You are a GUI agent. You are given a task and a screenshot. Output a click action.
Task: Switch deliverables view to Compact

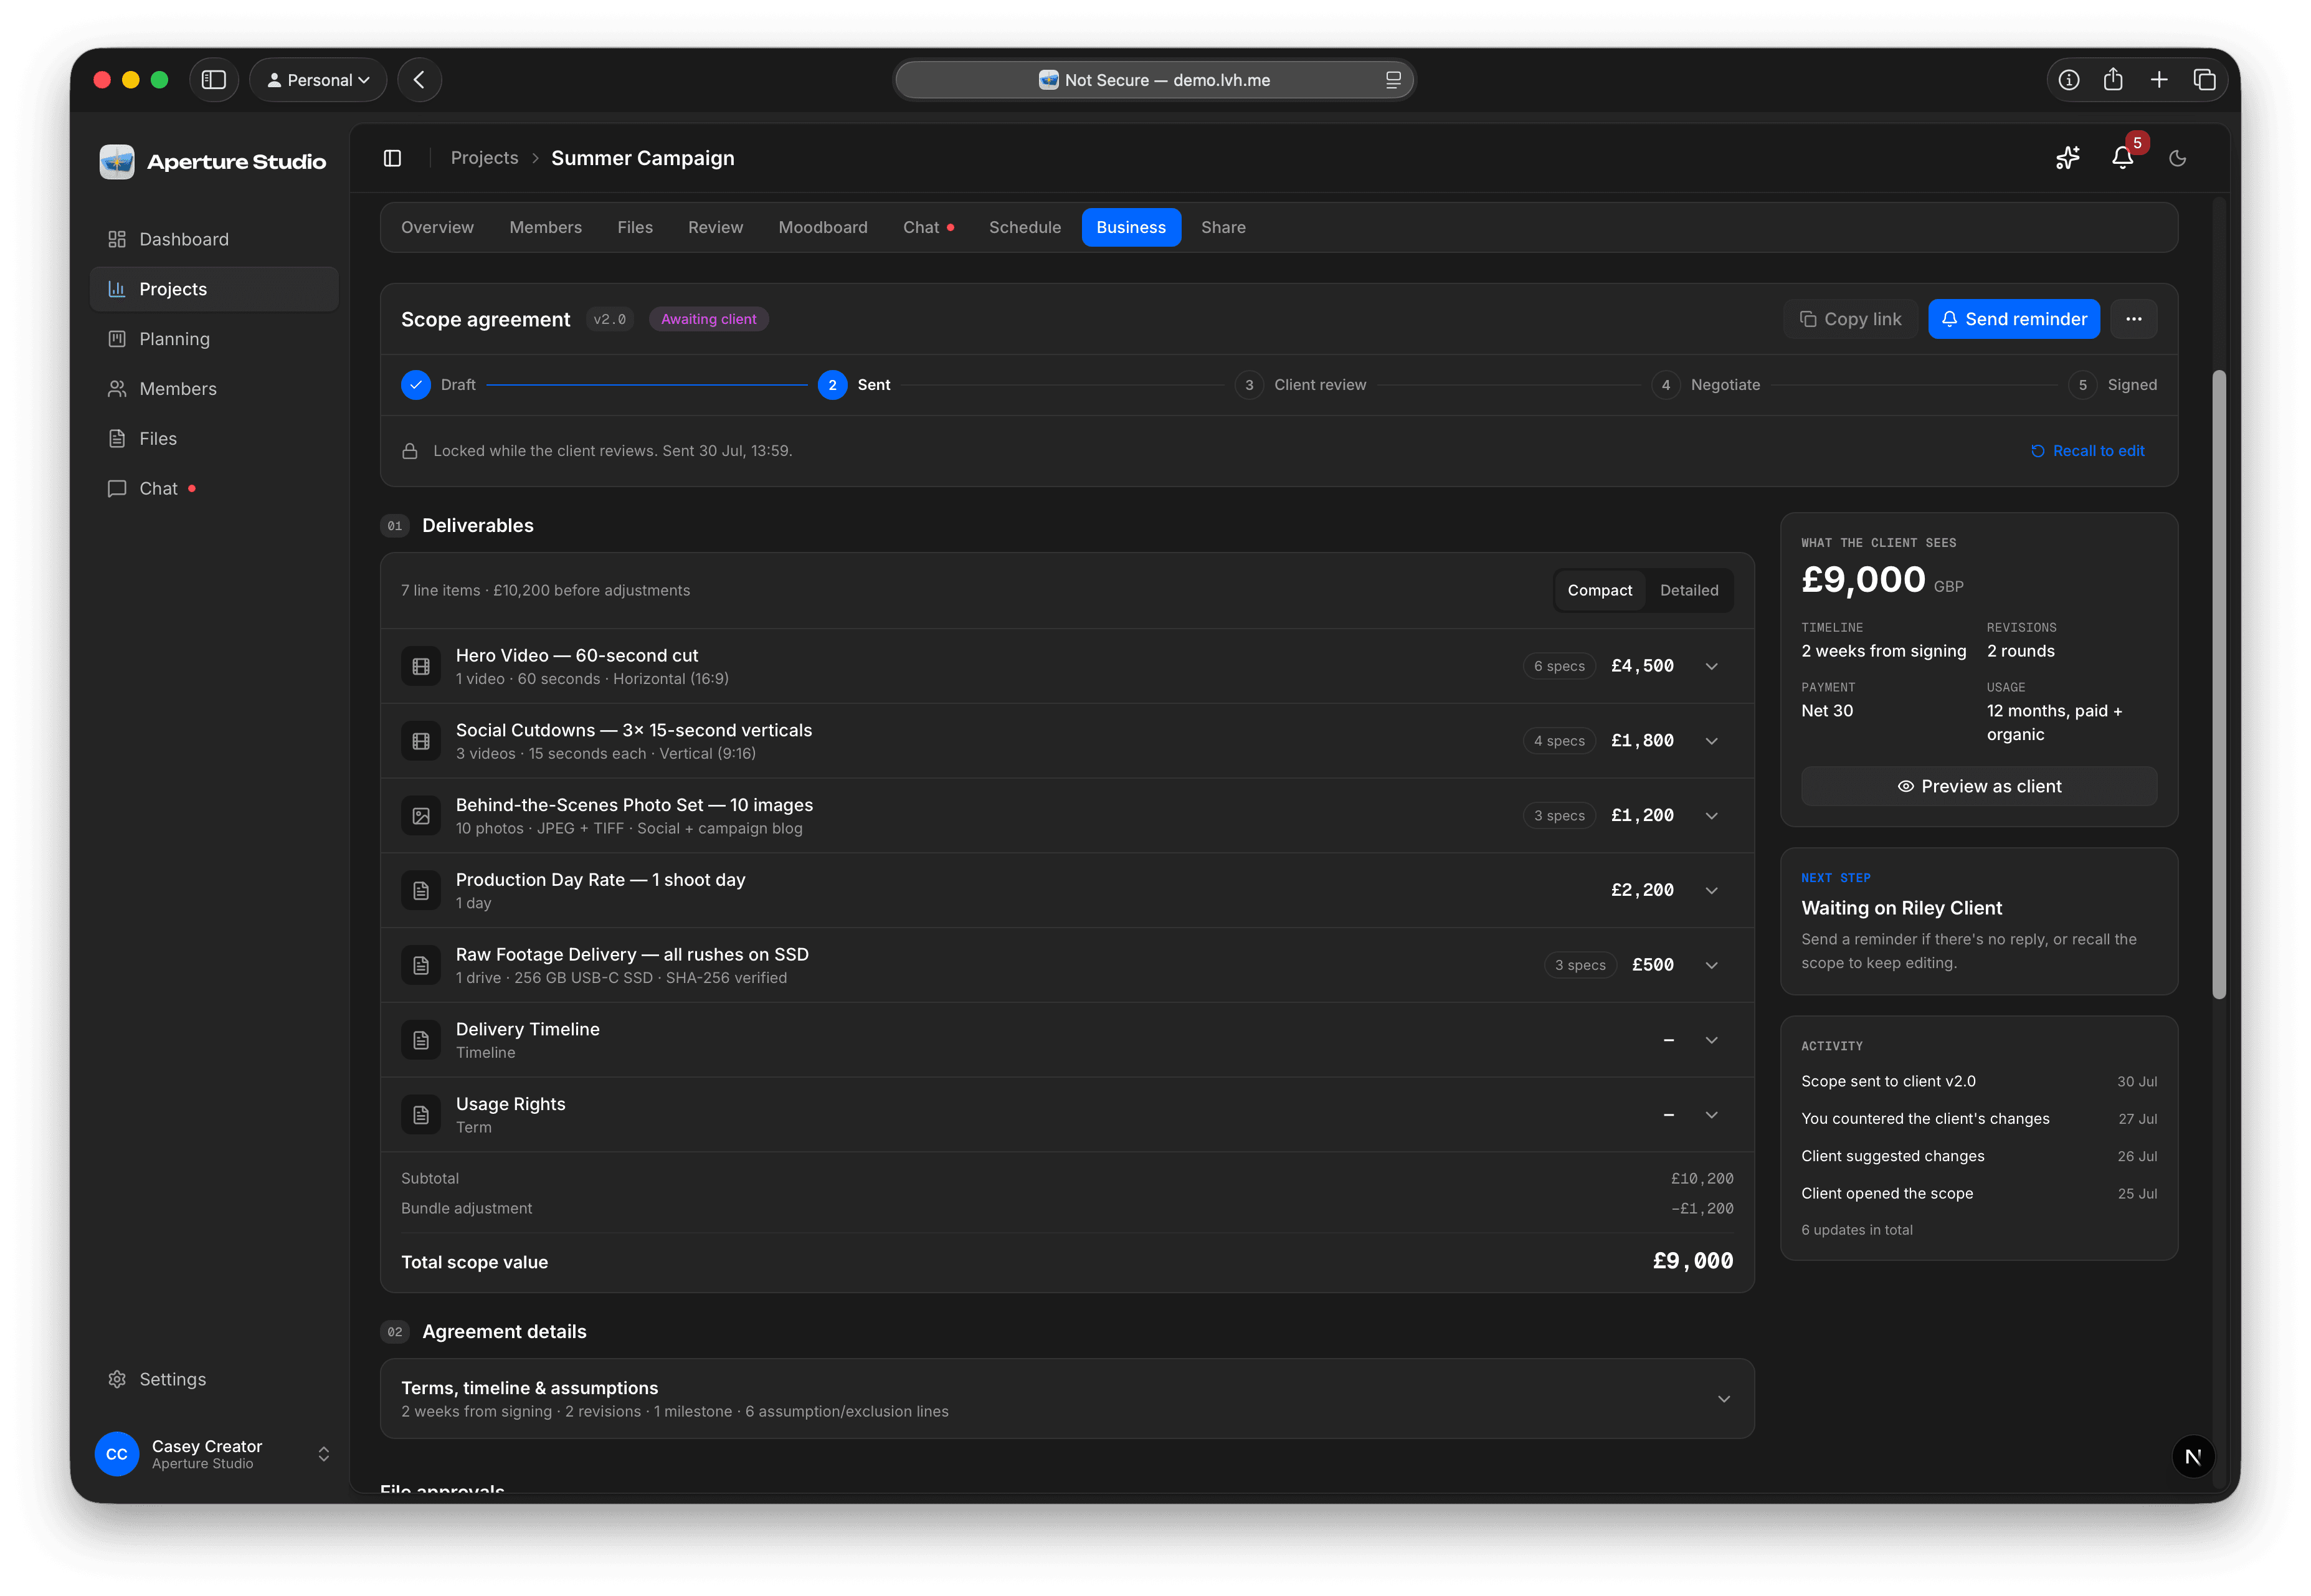pyautogui.click(x=1599, y=590)
